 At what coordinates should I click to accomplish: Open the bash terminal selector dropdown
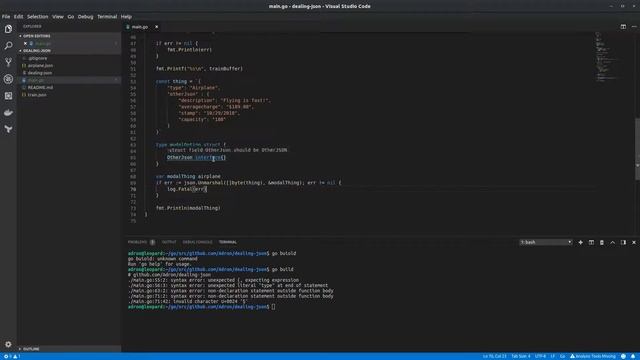click(546, 242)
